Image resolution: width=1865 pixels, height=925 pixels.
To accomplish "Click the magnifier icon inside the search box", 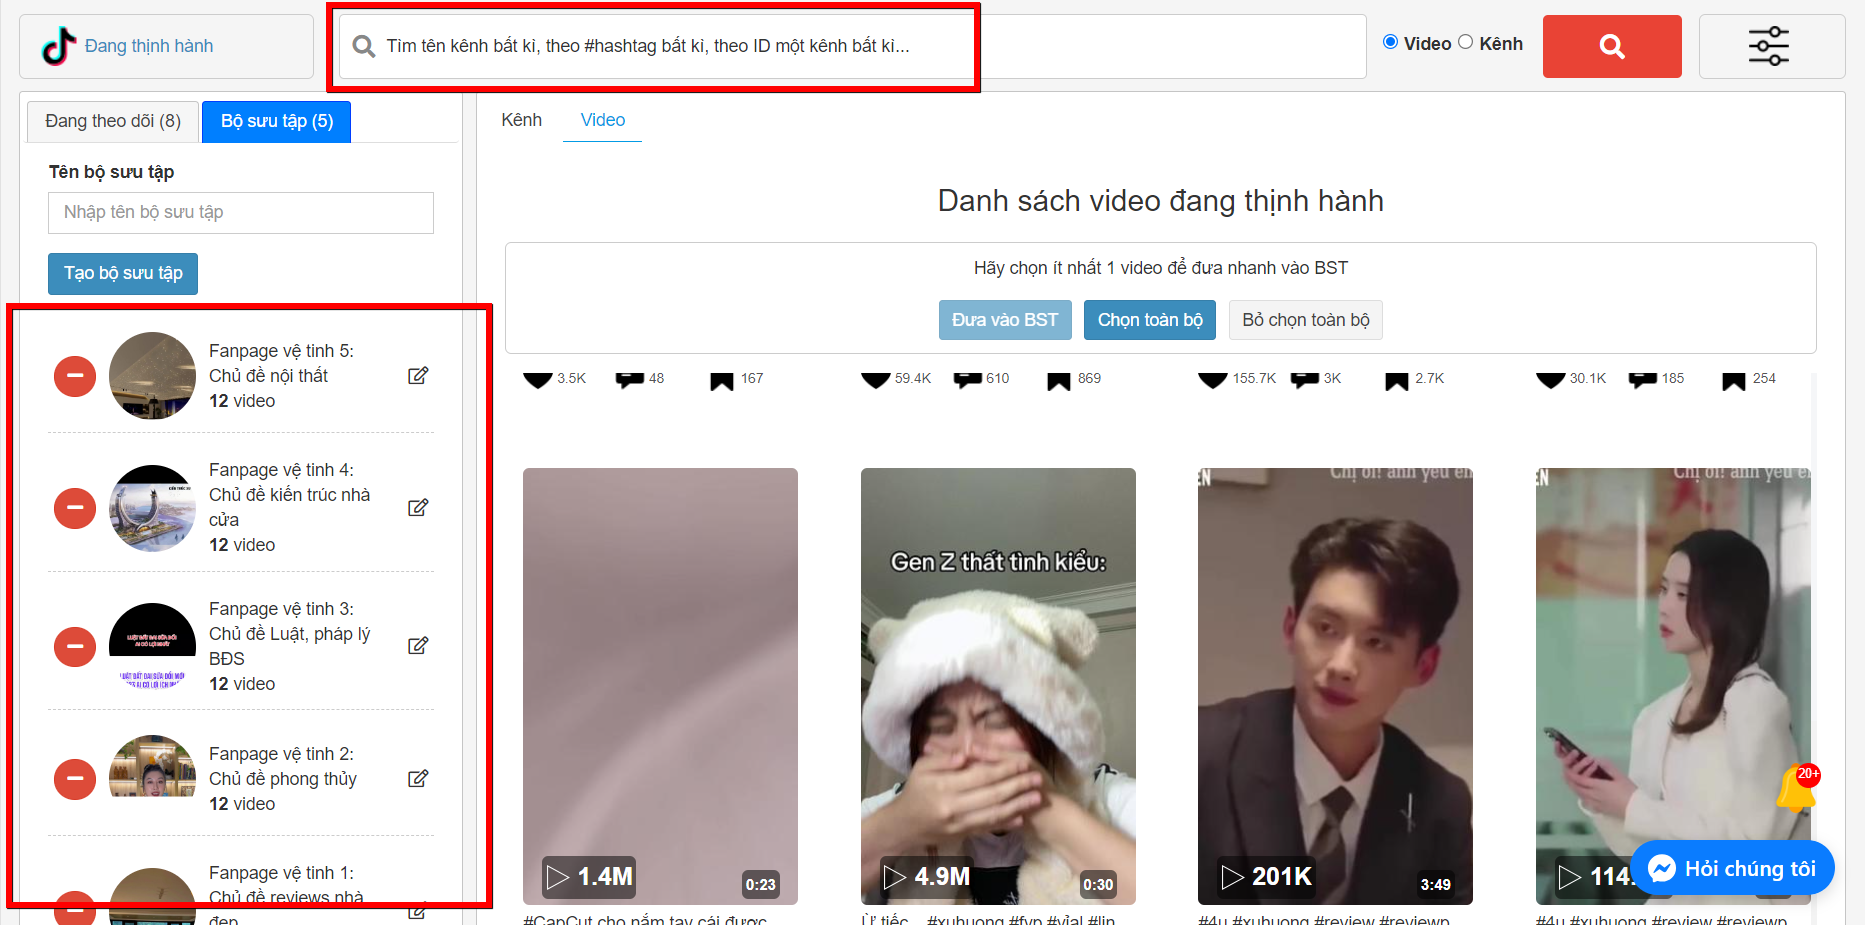I will (364, 46).
